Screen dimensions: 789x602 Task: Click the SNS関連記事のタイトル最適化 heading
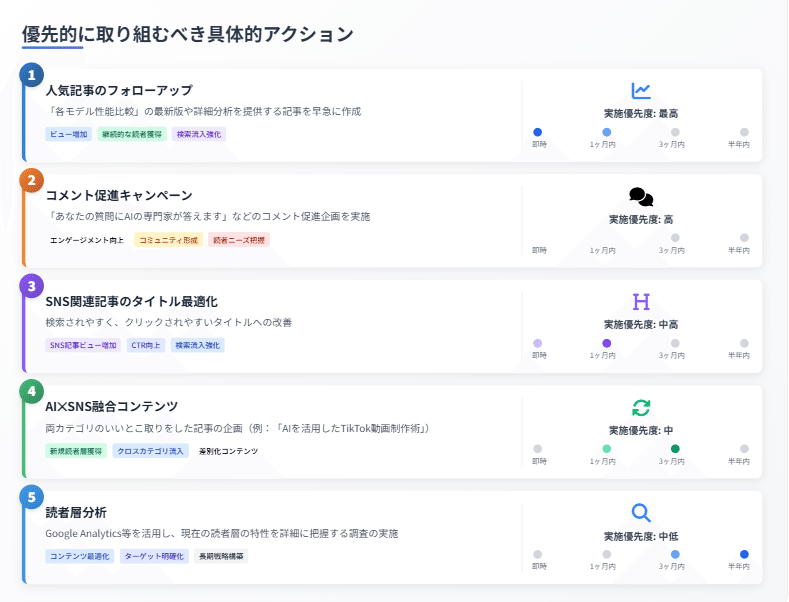click(x=131, y=302)
